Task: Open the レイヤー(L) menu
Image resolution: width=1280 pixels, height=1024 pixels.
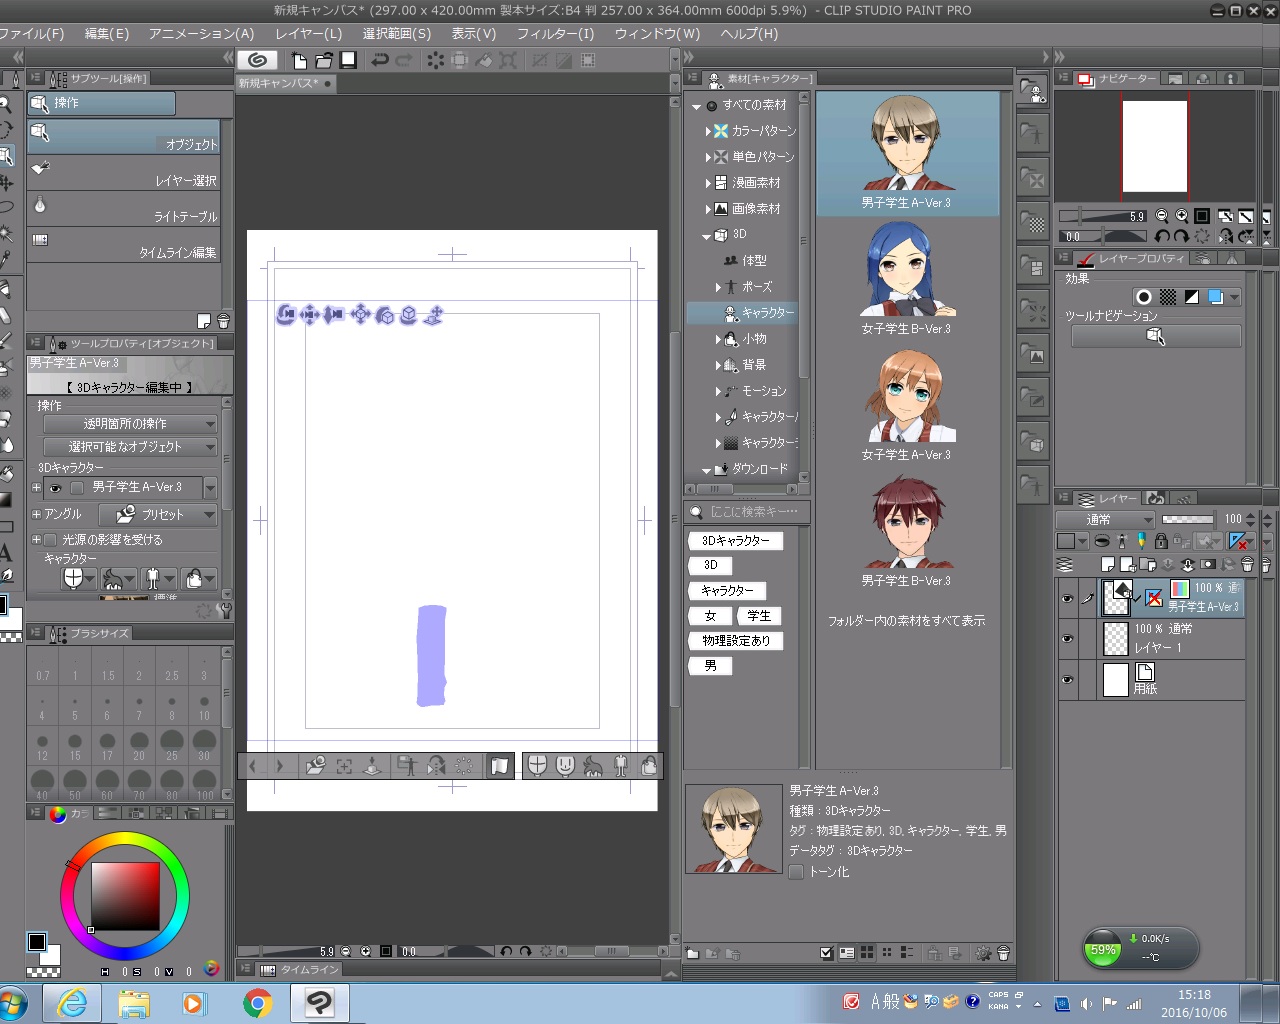Action: point(308,33)
